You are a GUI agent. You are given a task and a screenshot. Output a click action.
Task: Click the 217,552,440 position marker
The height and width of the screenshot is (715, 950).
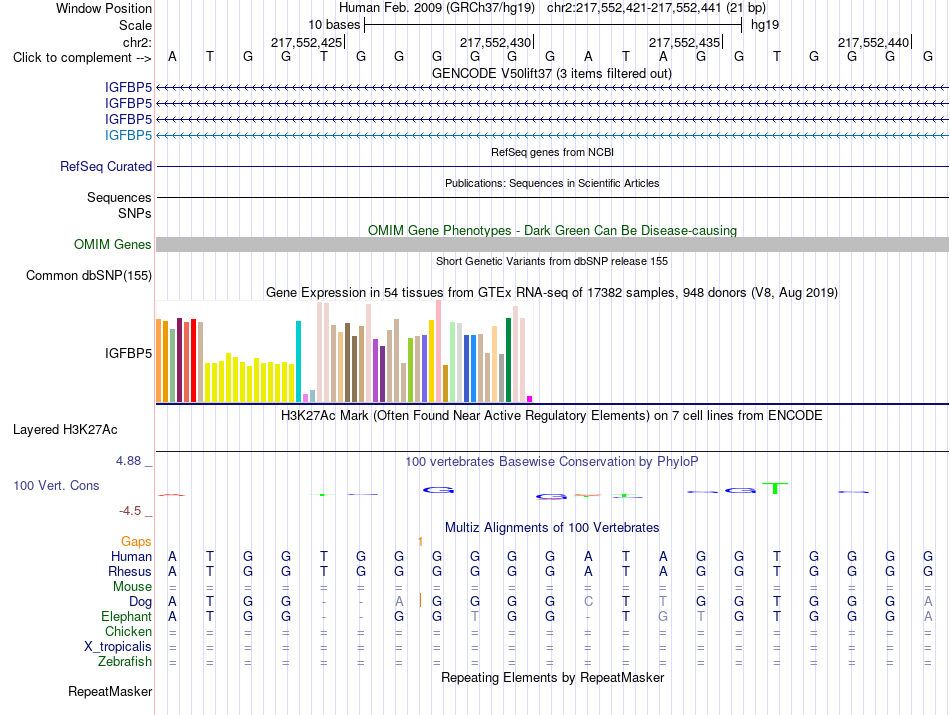click(874, 42)
